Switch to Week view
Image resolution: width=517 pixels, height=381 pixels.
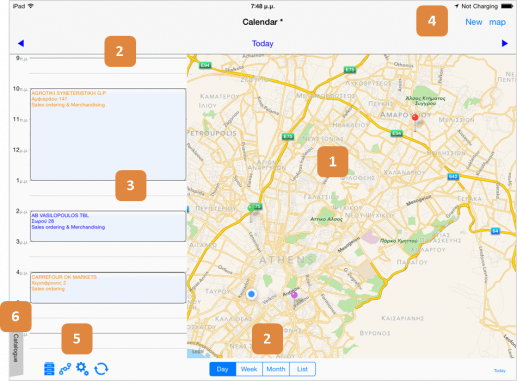pos(249,369)
